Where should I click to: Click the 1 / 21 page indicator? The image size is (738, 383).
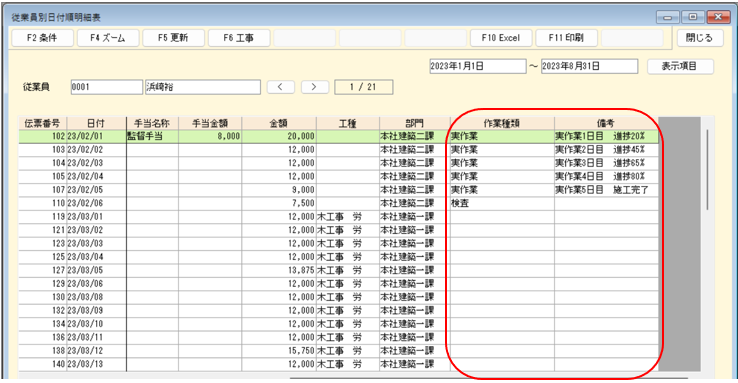pos(363,87)
